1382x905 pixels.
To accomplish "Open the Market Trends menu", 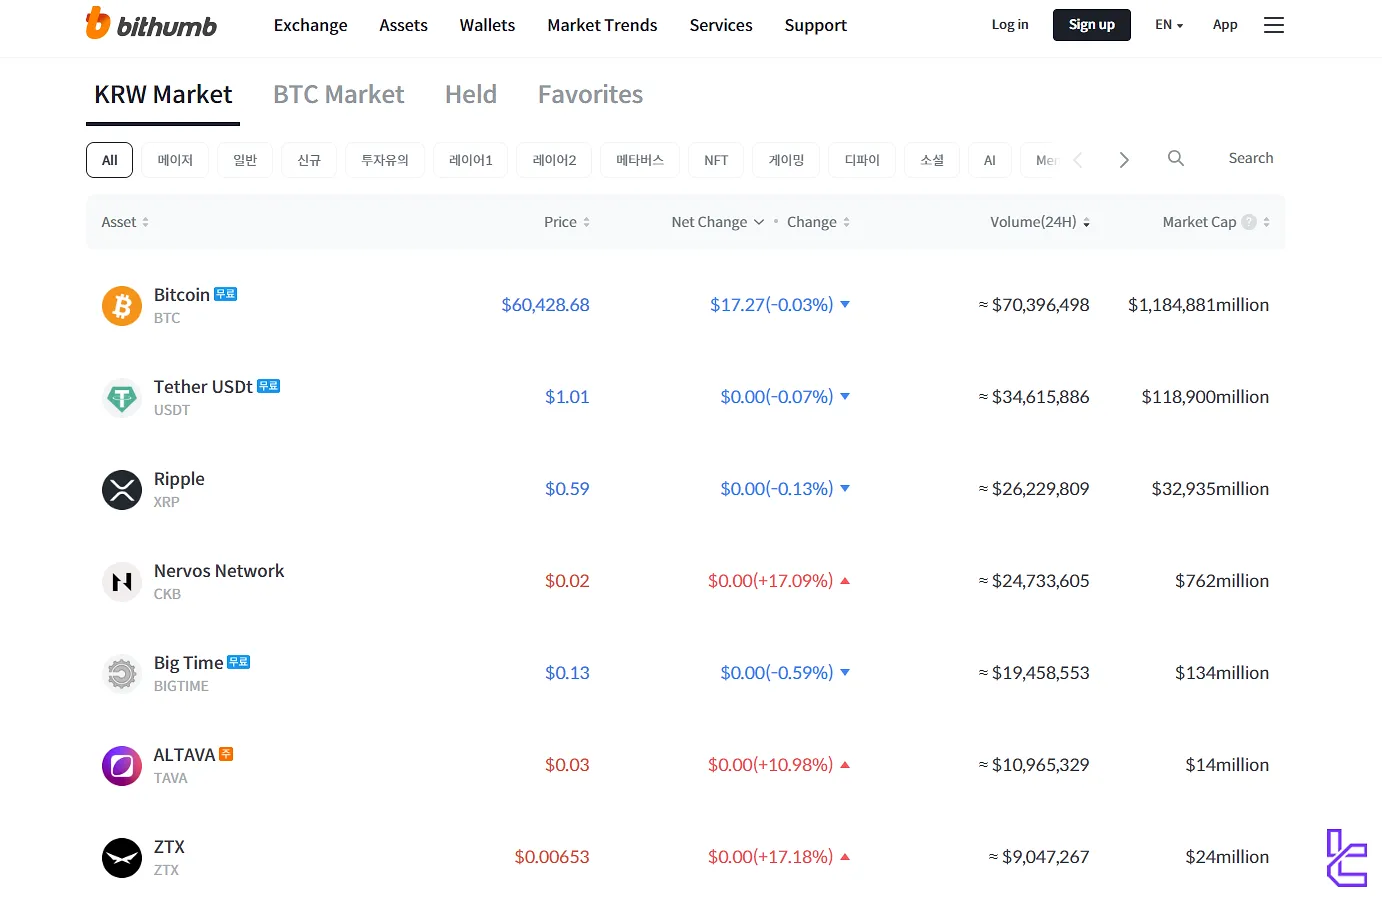I will tap(602, 25).
